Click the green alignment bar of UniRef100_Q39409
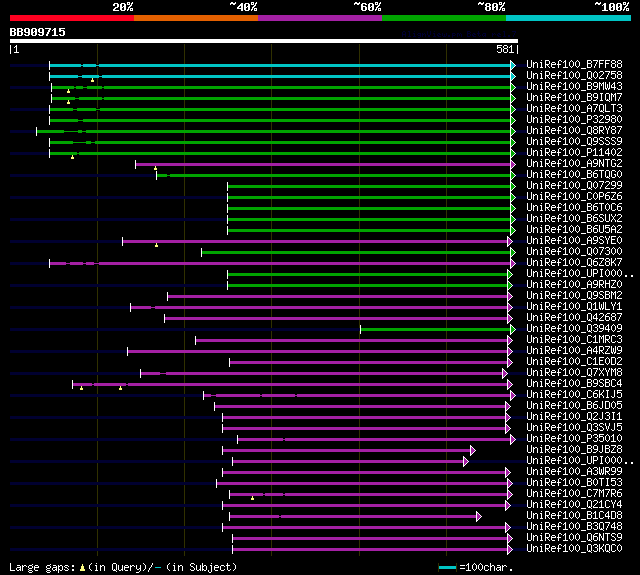The width and height of the screenshot is (640, 575). 436,330
